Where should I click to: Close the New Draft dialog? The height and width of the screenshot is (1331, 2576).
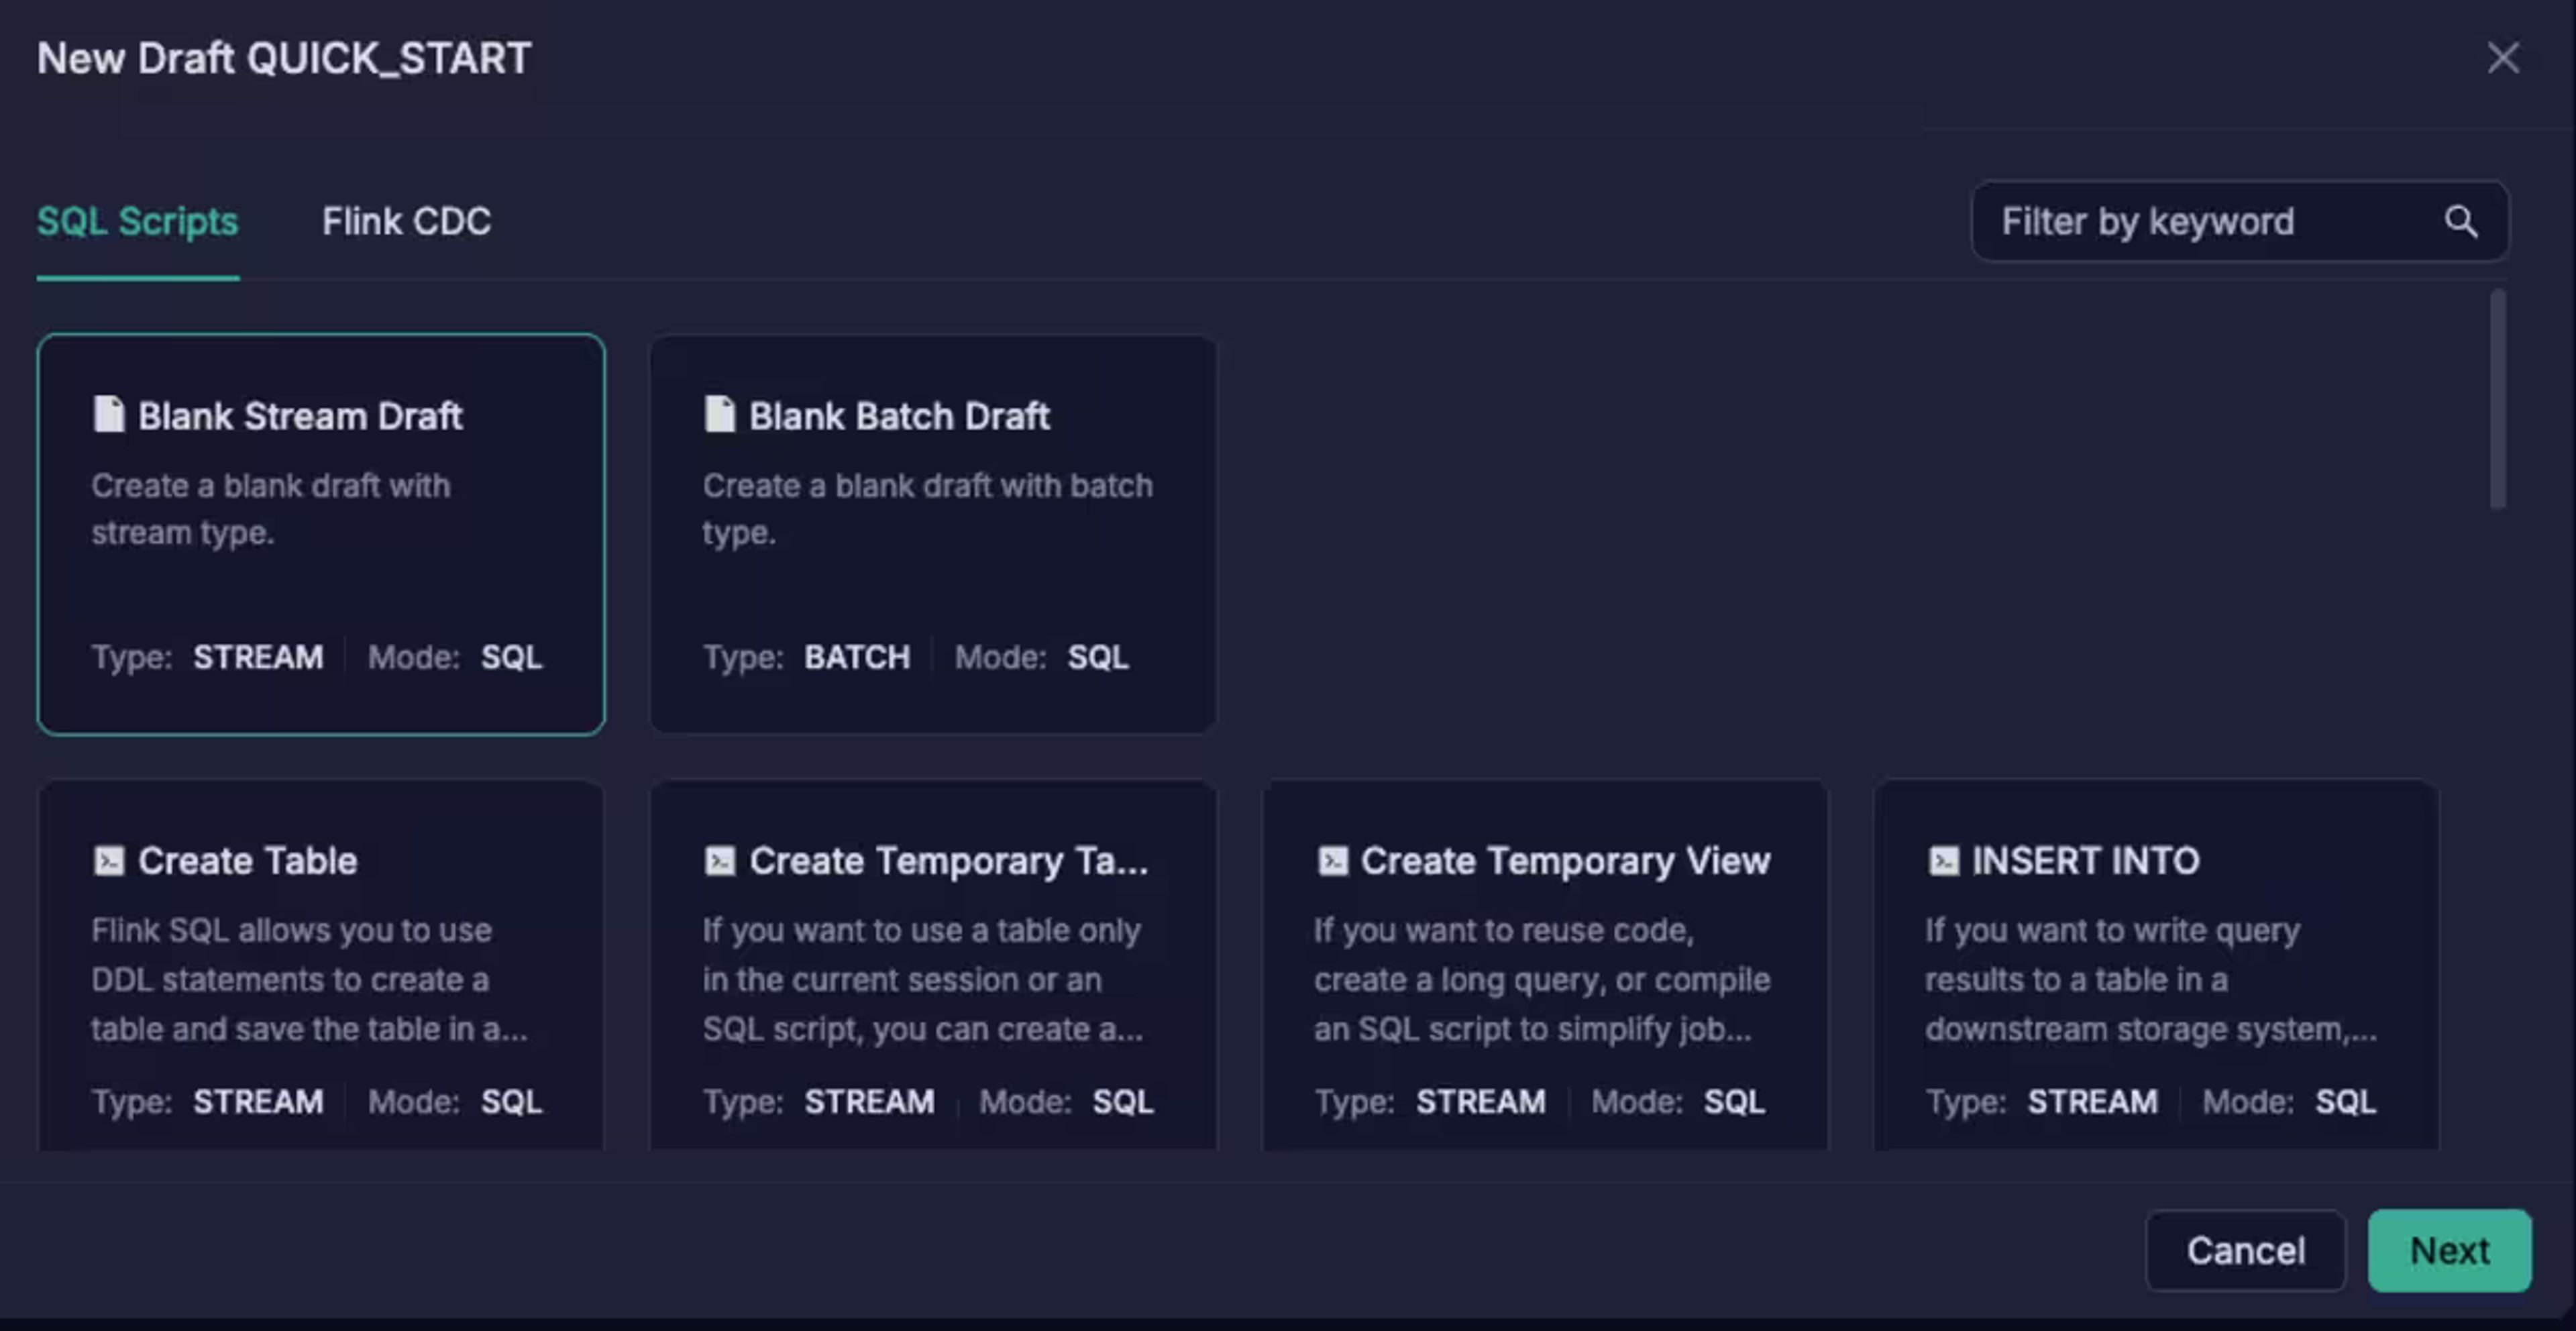tap(2503, 58)
